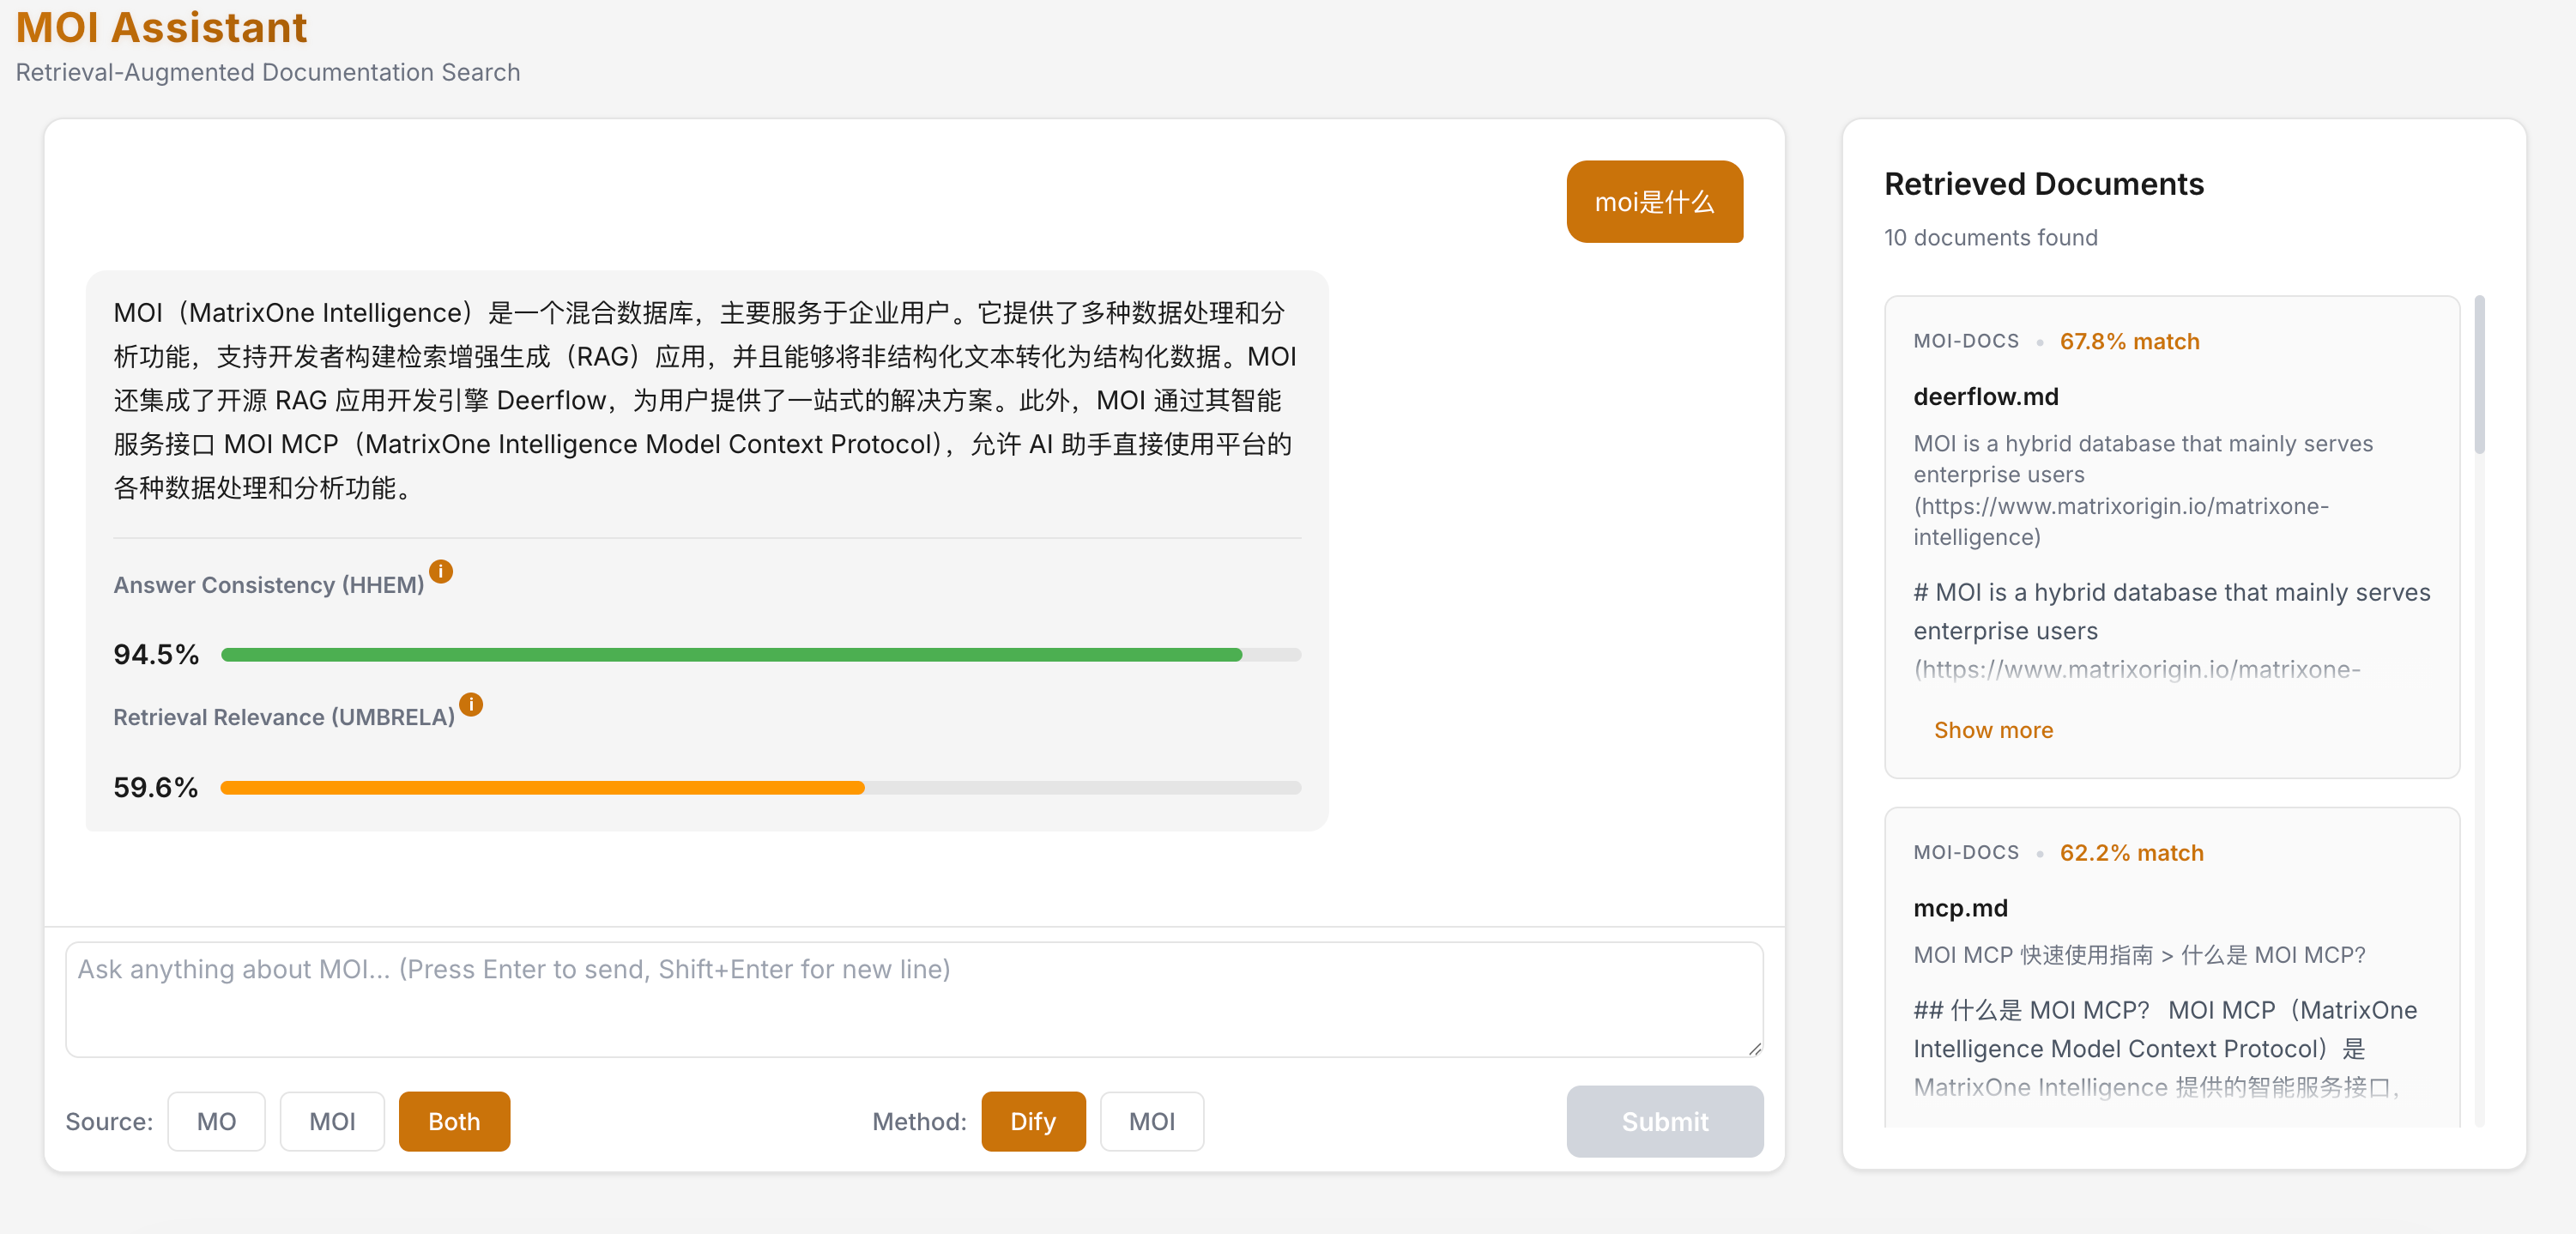
Task: Expand deerflow.md with Show more
Action: tap(1993, 729)
